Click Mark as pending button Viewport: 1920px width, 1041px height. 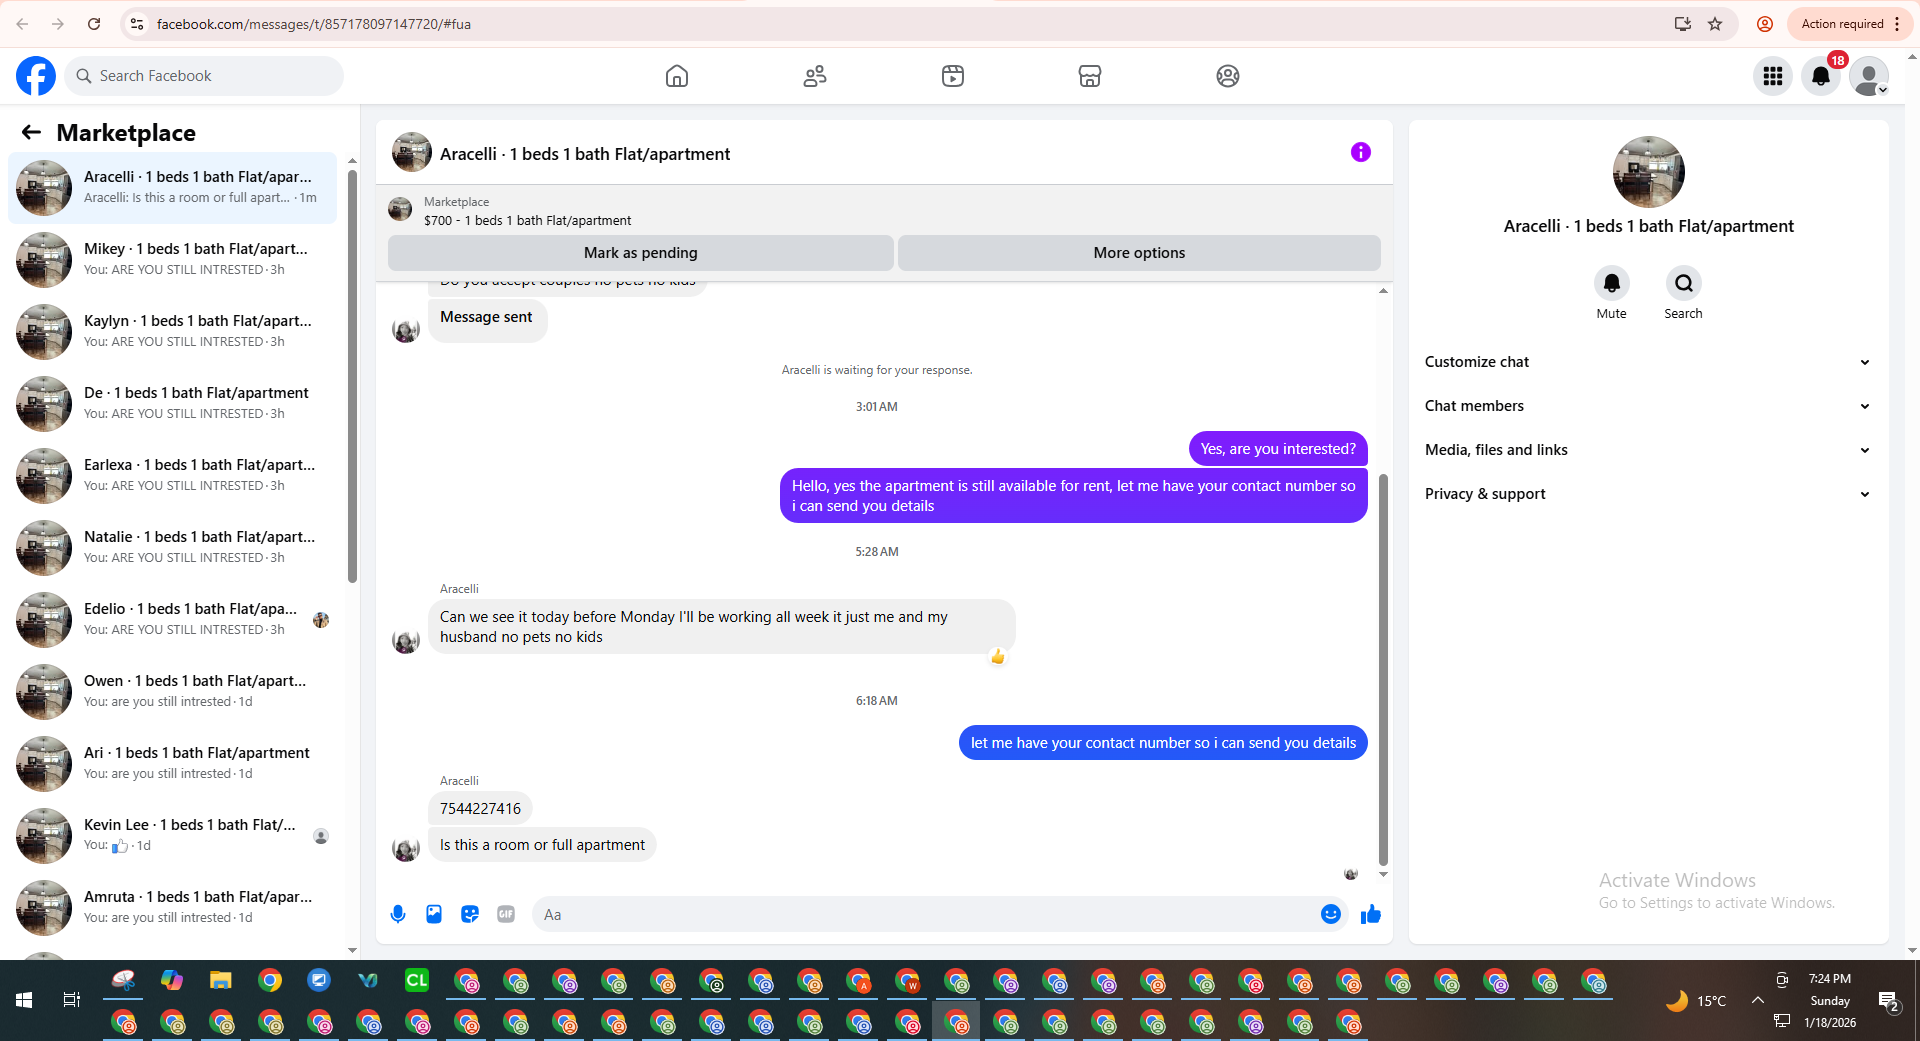[640, 253]
